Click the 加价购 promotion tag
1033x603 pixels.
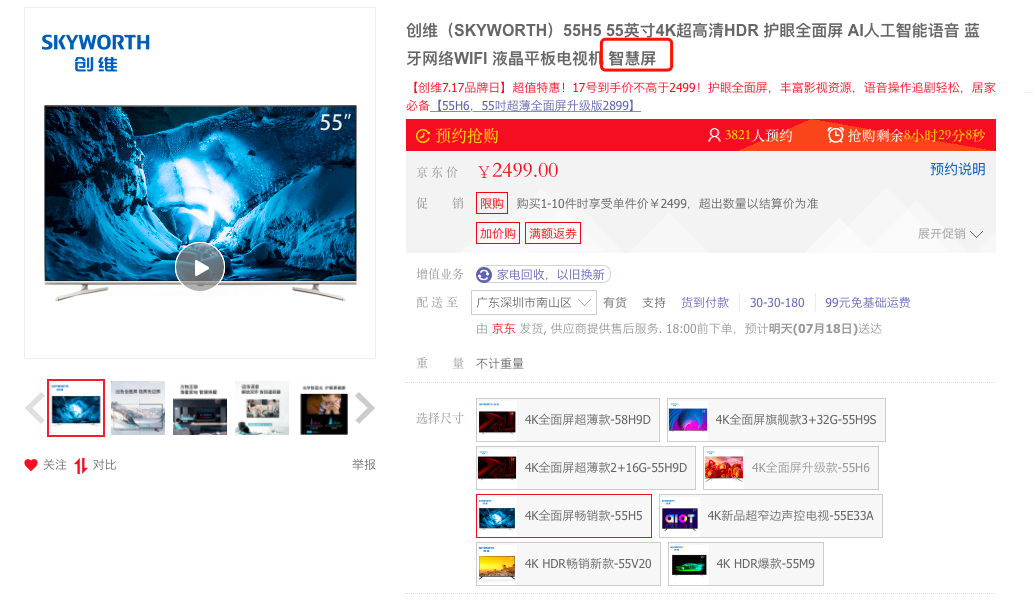tap(498, 233)
